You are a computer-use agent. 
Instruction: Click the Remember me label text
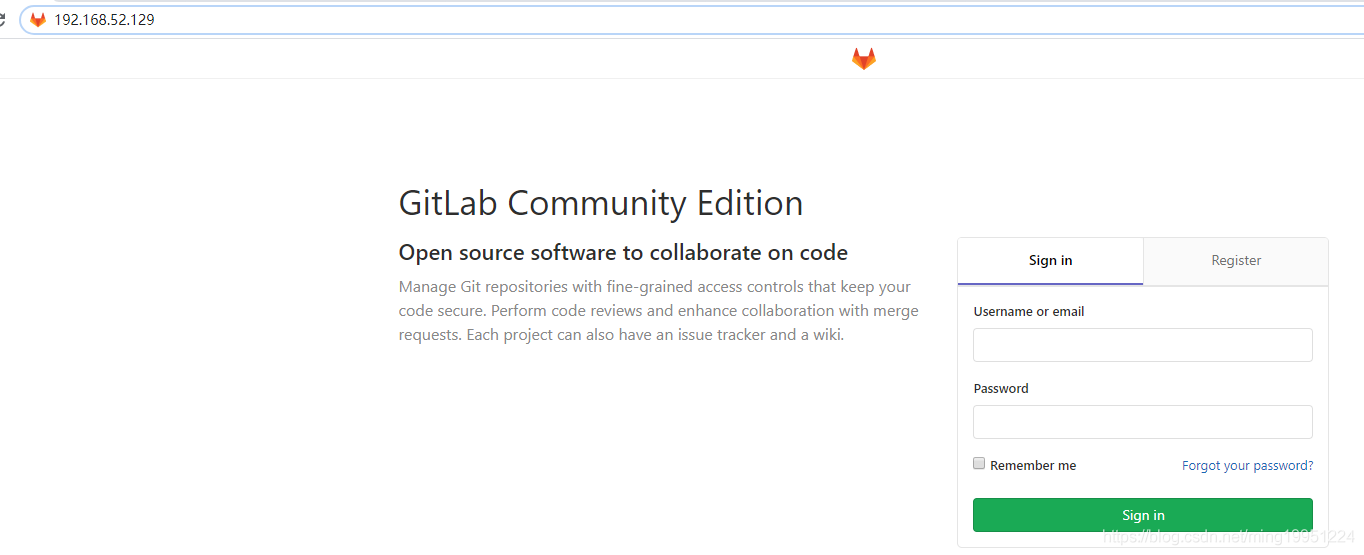pos(1033,466)
